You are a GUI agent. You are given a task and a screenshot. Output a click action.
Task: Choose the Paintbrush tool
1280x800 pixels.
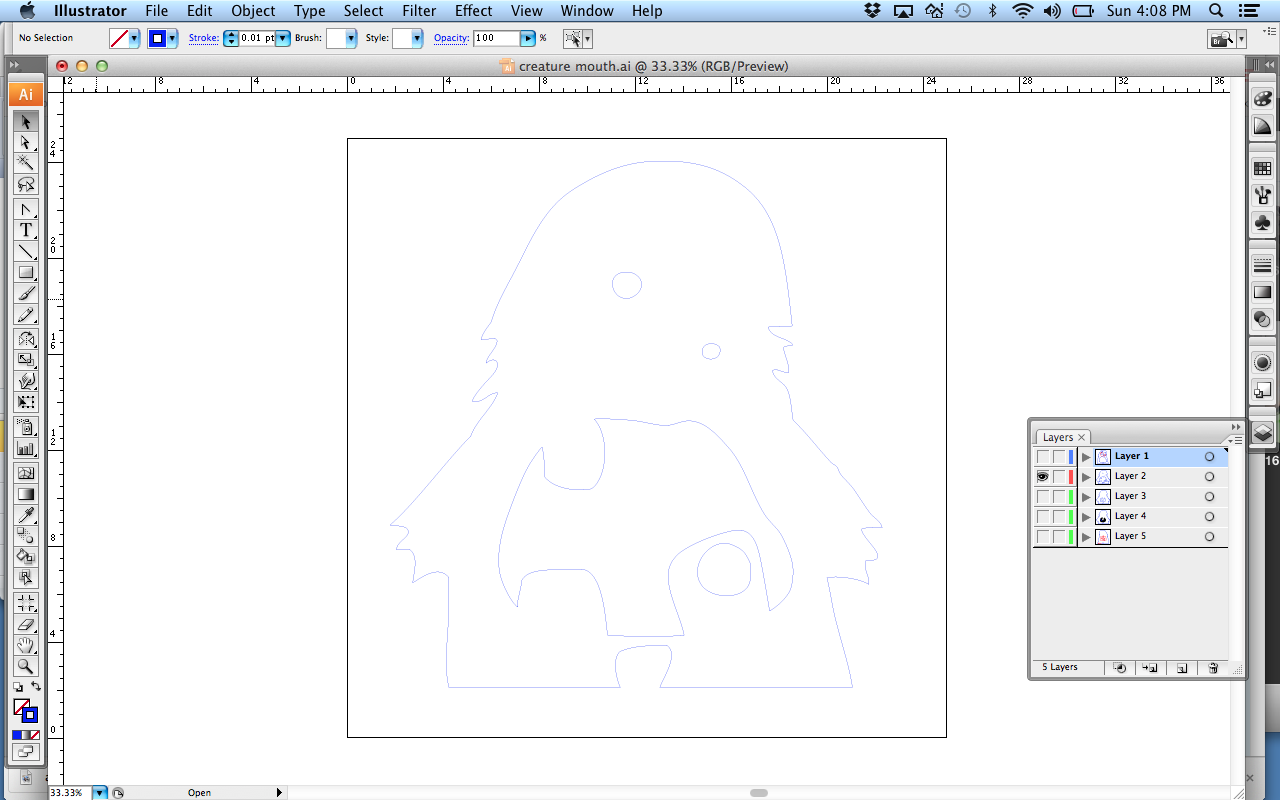[x=26, y=293]
